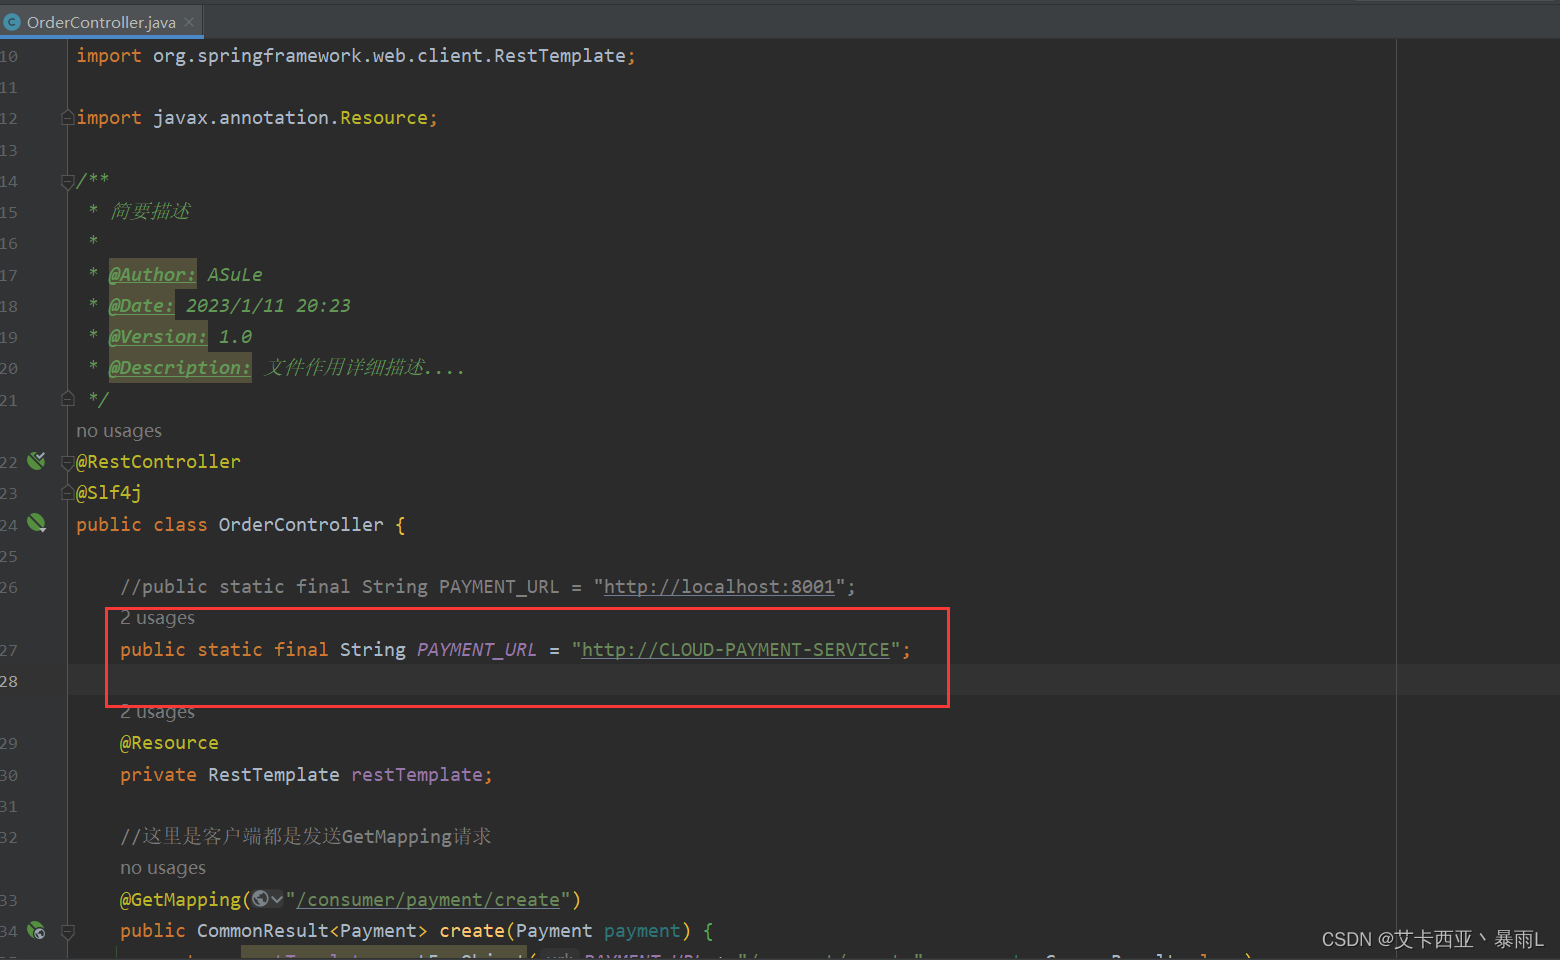
Task: Collapse the Javadoc comment fold marker on line 14
Action: 68,181
